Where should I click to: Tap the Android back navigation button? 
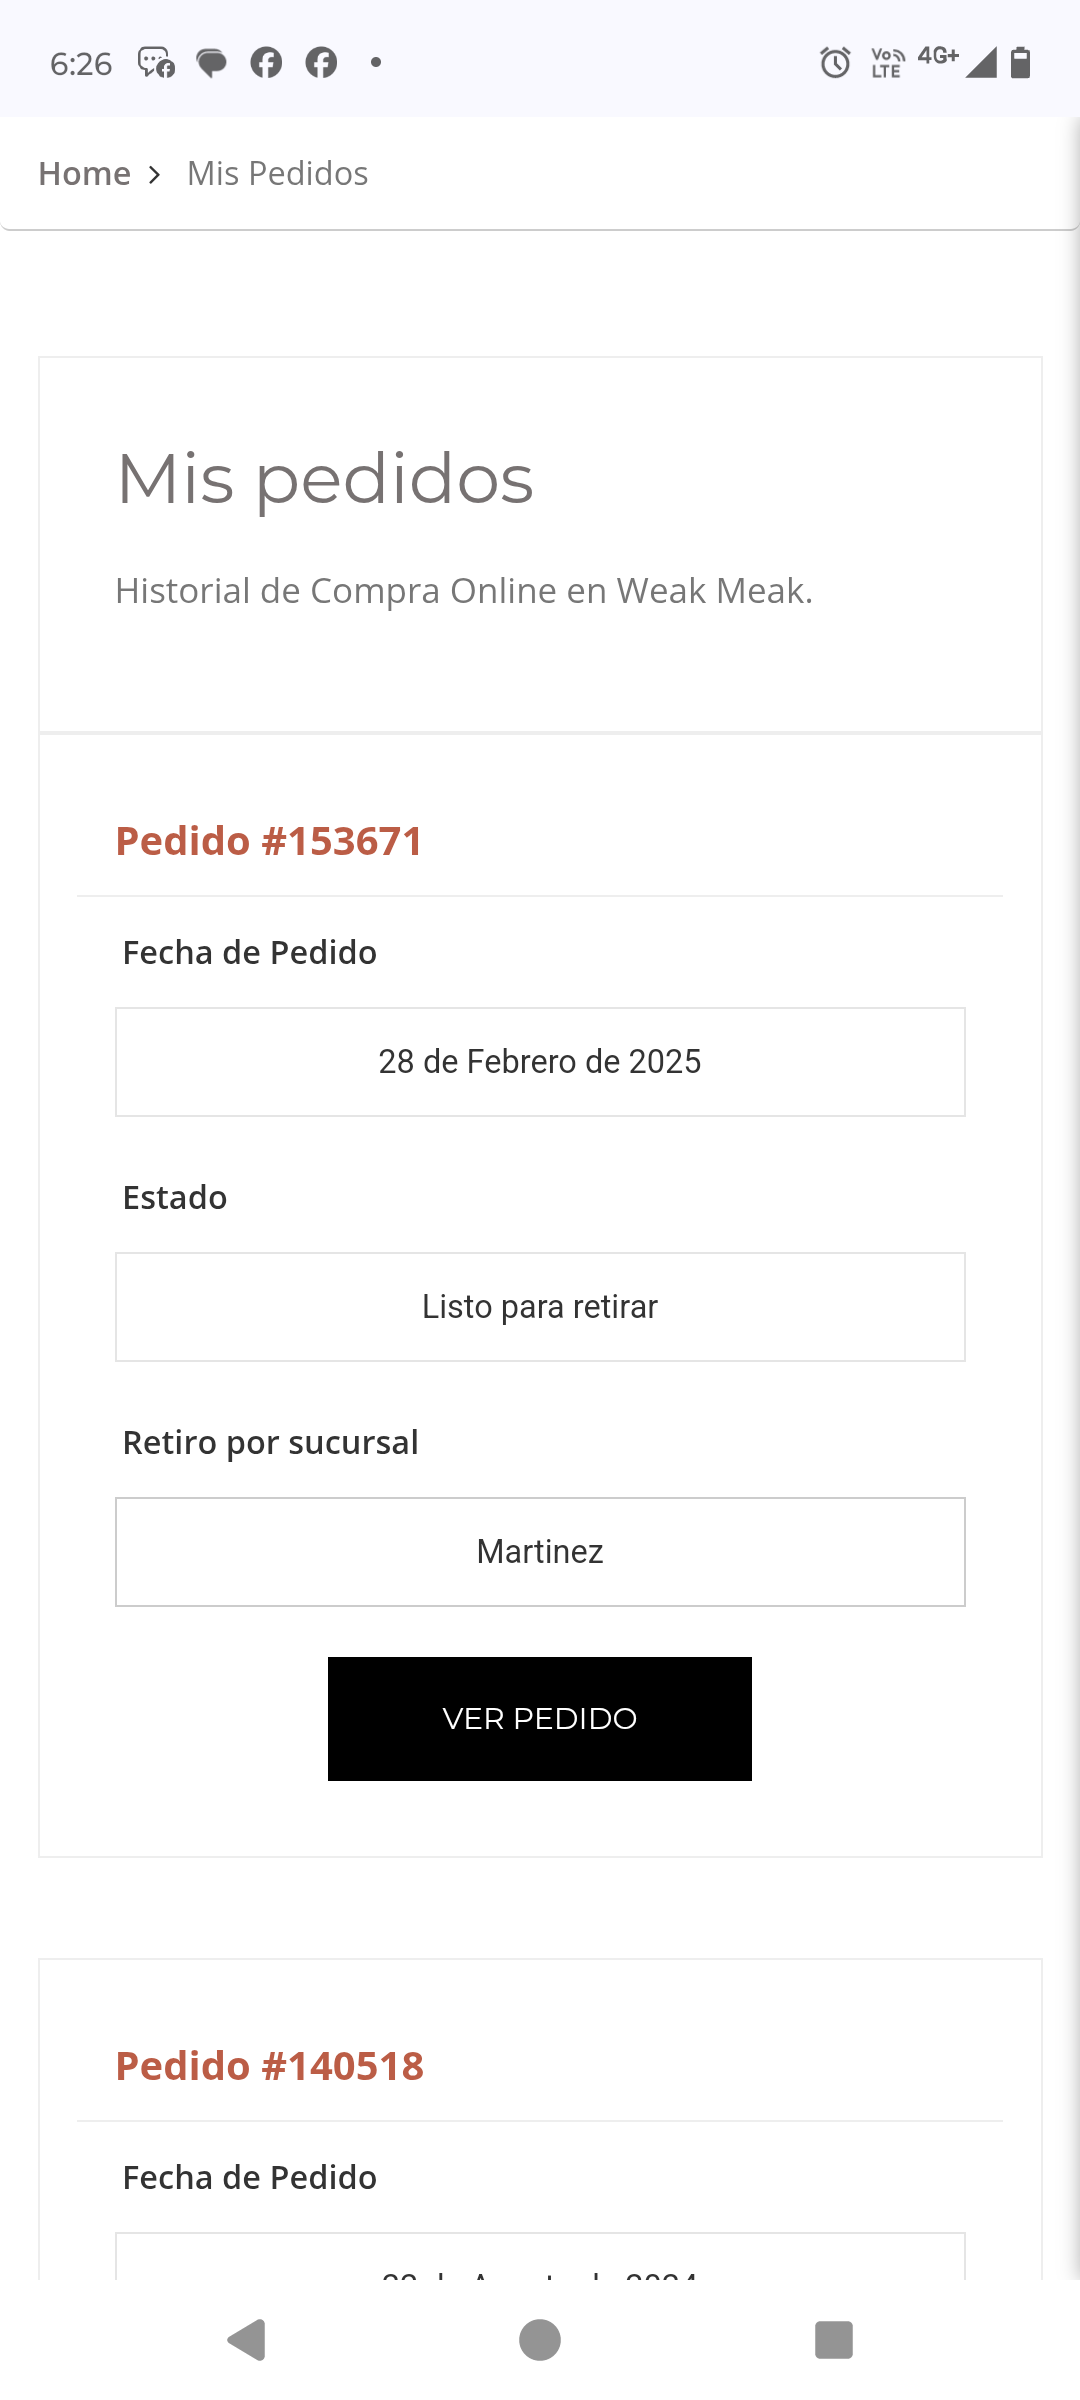point(247,2339)
